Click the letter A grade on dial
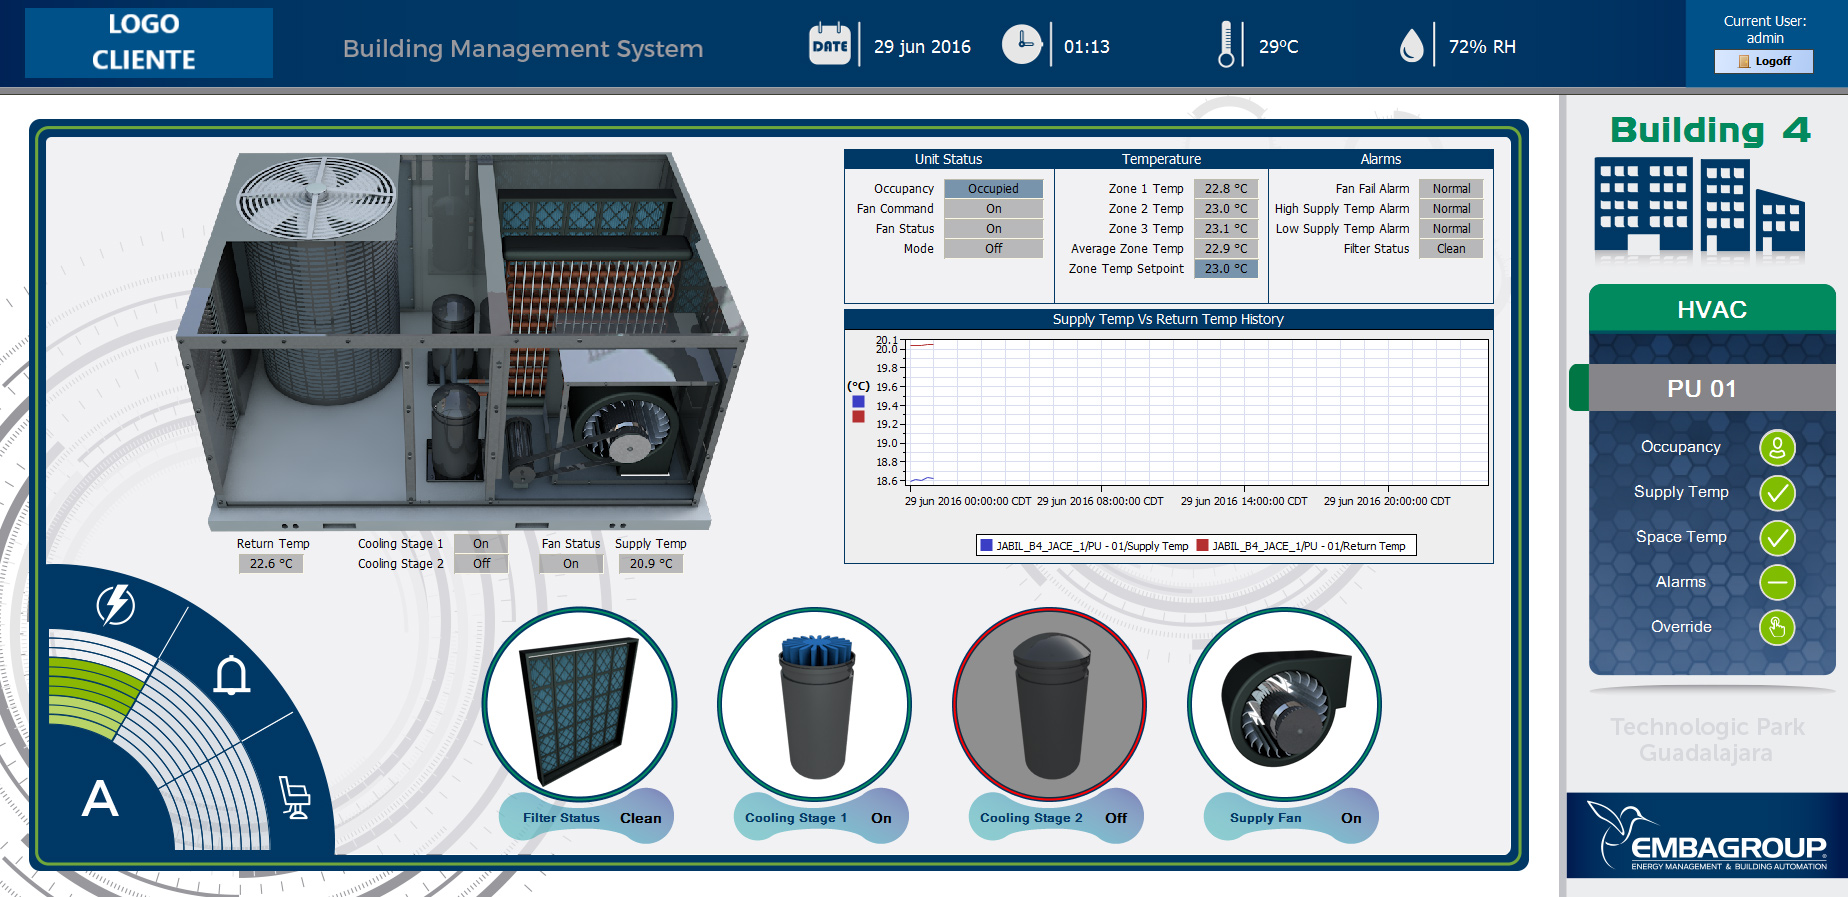This screenshot has width=1848, height=897. [100, 798]
